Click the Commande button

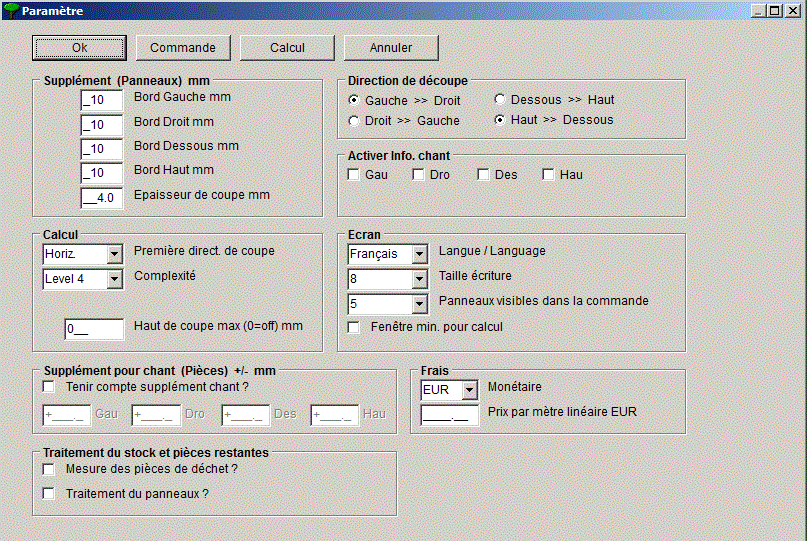click(x=183, y=48)
